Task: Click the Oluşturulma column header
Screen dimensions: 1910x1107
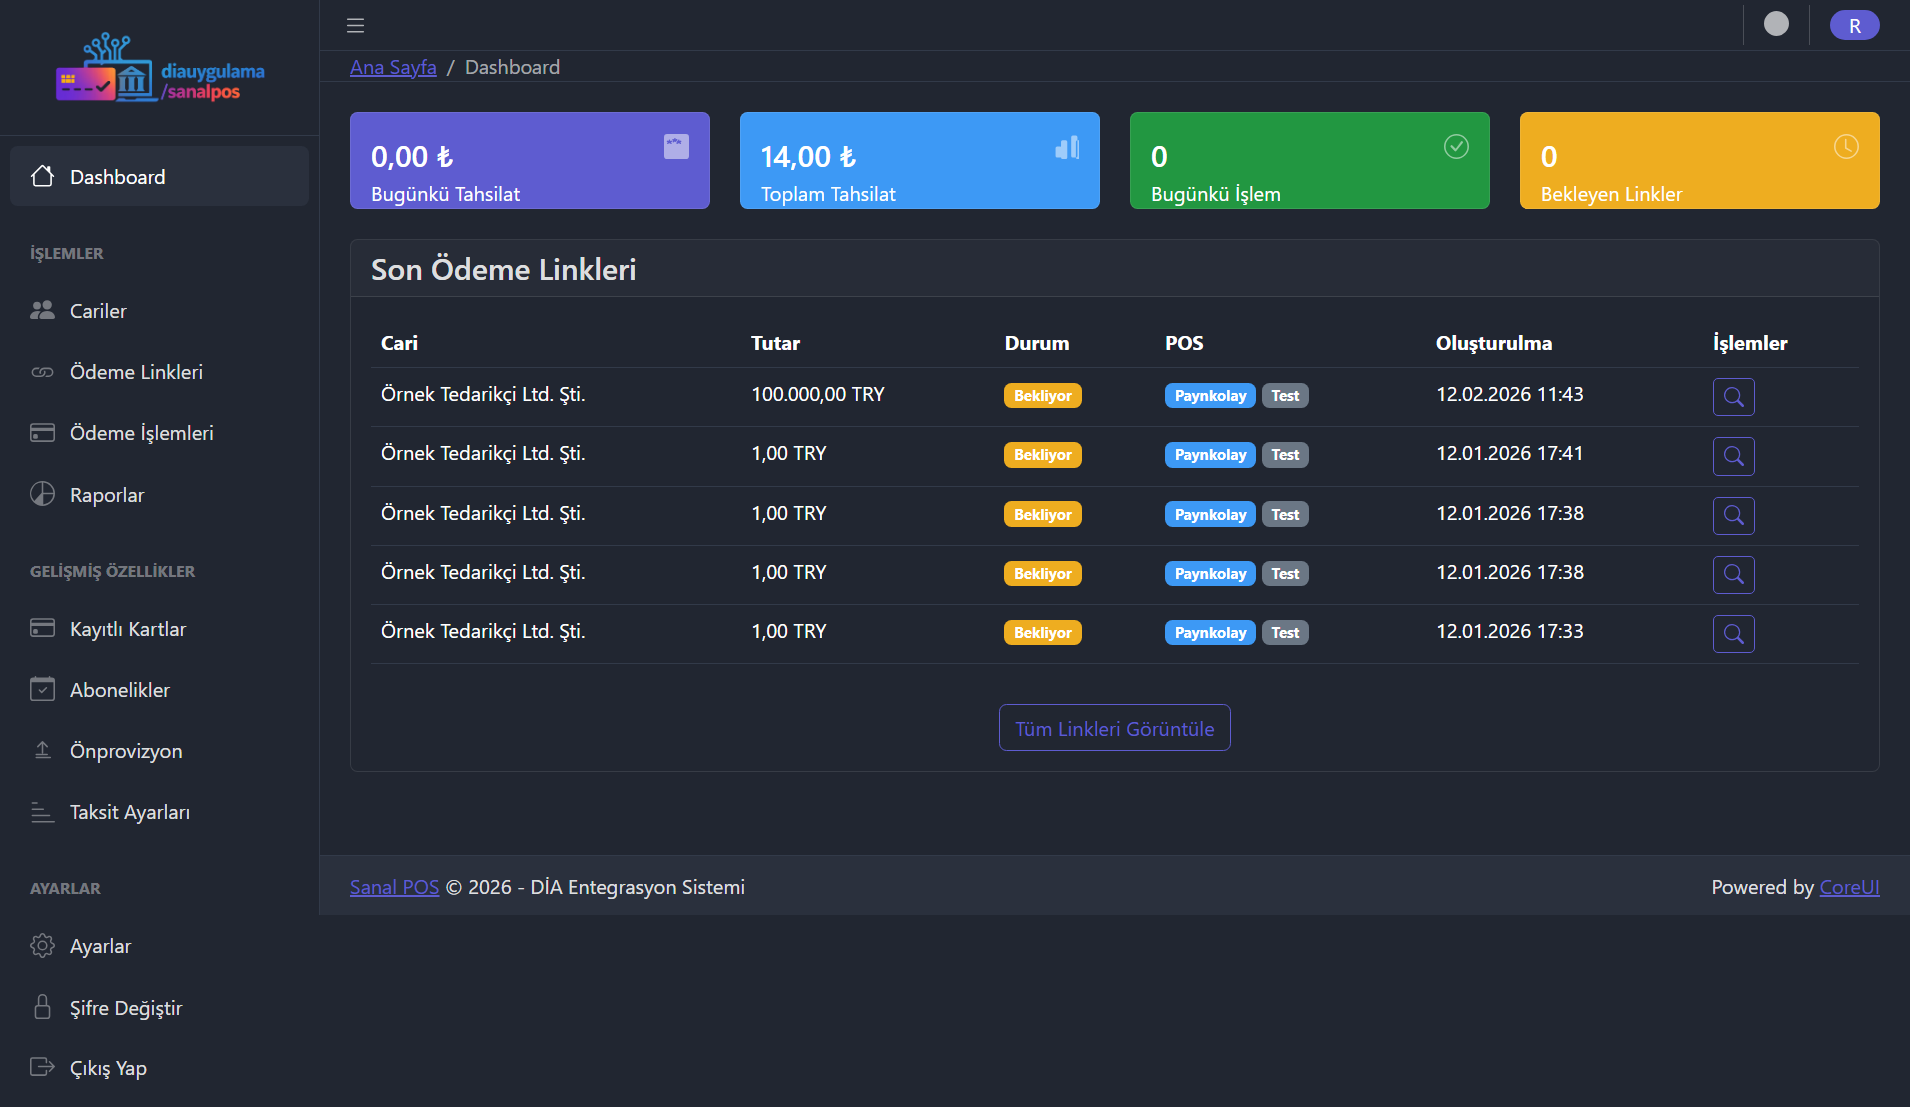Action: click(x=1494, y=343)
